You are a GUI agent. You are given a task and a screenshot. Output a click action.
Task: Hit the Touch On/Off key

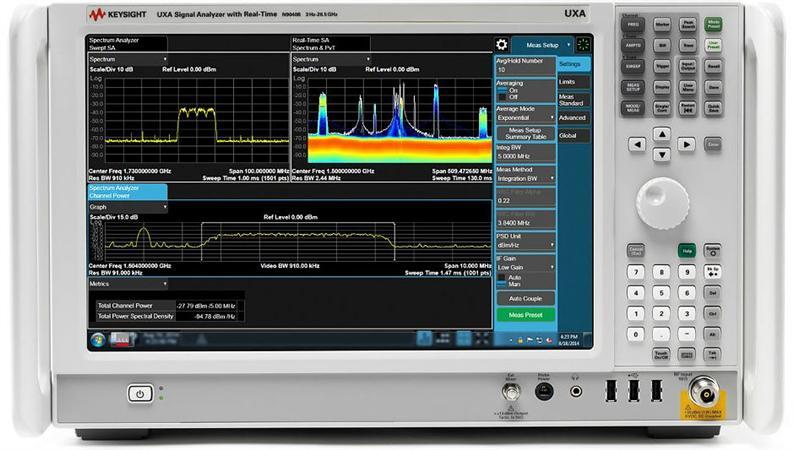click(x=662, y=355)
